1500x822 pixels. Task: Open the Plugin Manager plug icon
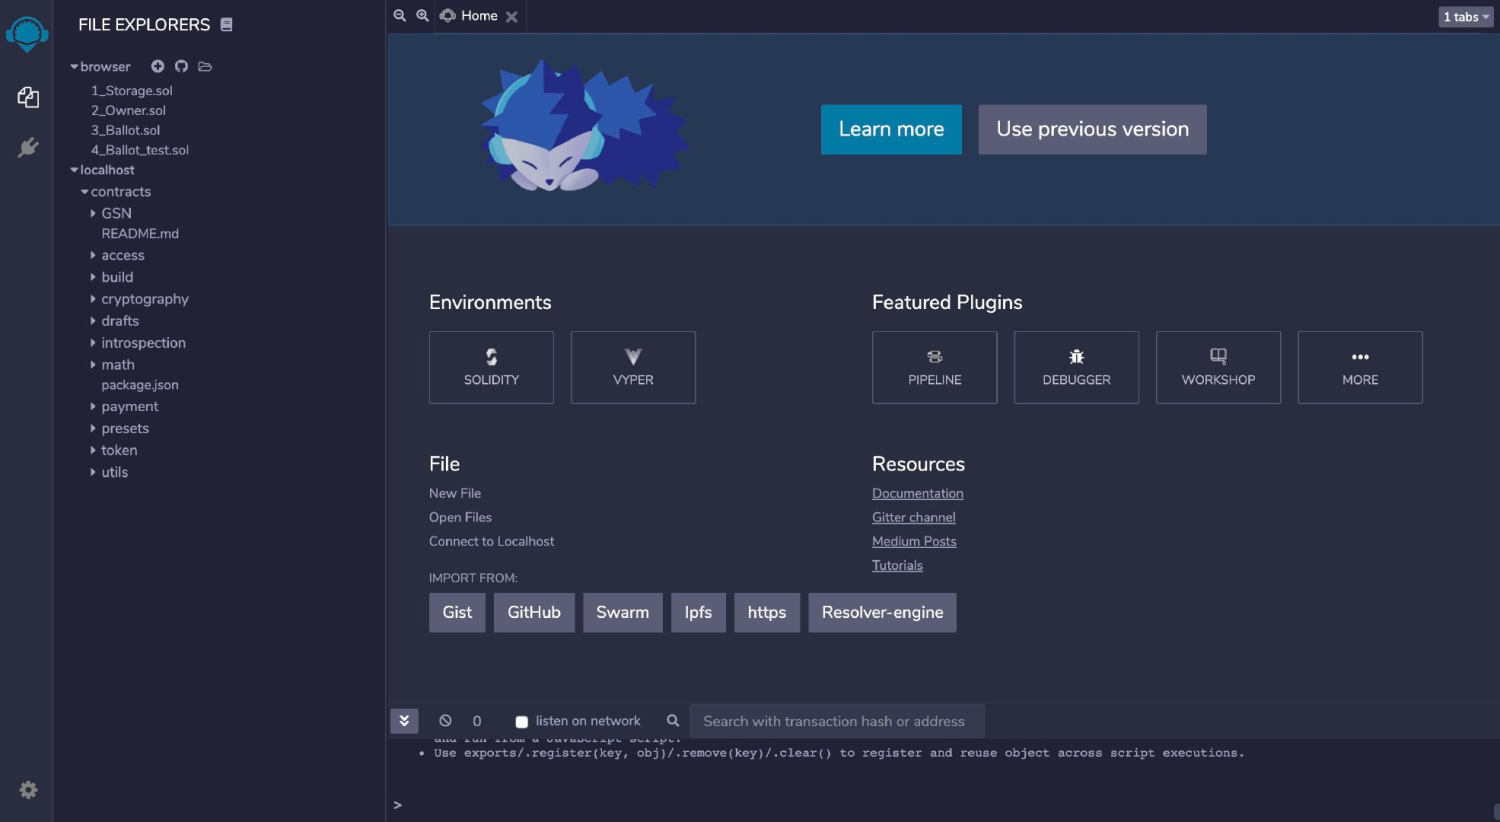(x=28, y=148)
